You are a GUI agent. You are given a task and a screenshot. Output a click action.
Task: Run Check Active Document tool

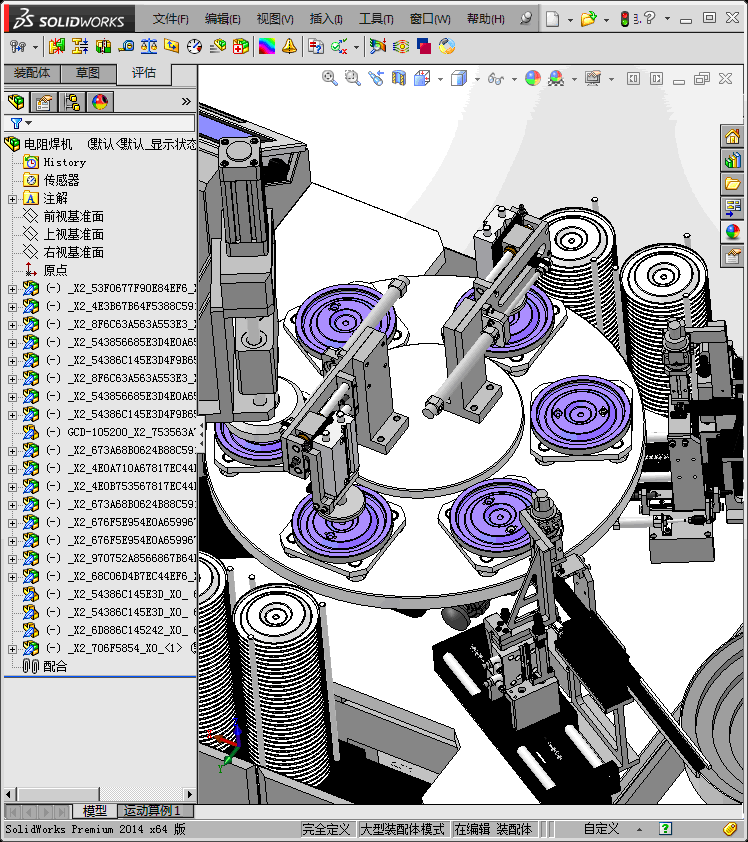tap(339, 47)
